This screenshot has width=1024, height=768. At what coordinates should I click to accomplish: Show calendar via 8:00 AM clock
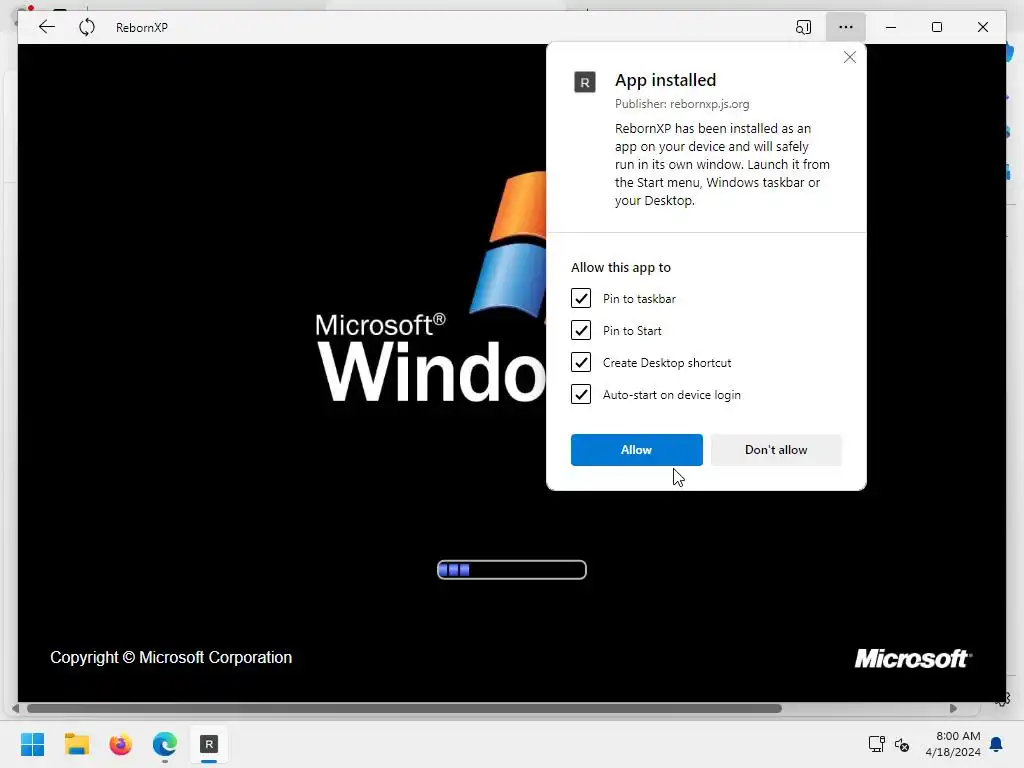pyautogui.click(x=953, y=744)
